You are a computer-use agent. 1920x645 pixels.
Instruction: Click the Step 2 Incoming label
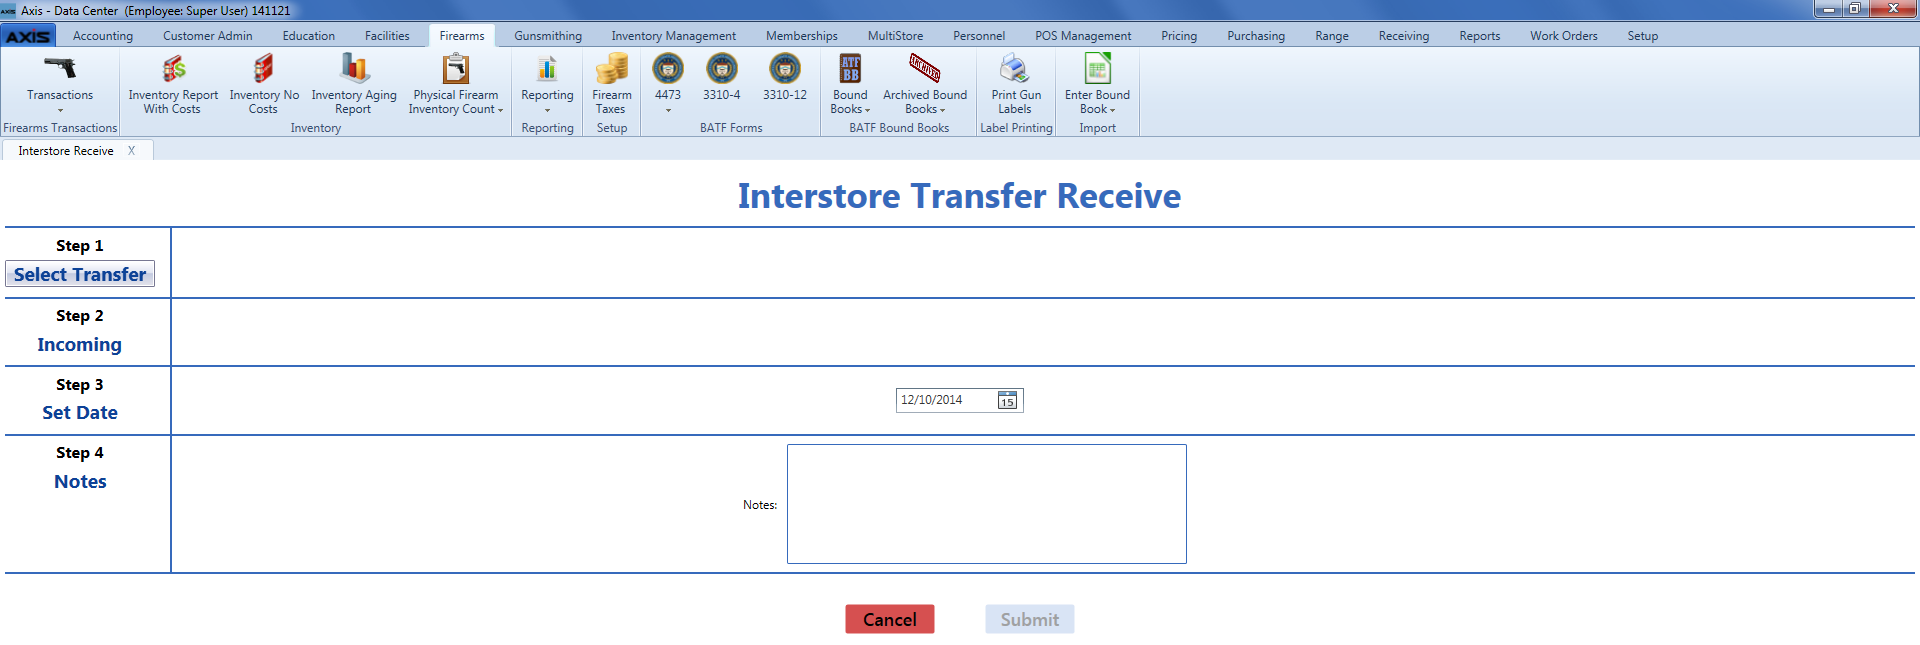point(80,344)
